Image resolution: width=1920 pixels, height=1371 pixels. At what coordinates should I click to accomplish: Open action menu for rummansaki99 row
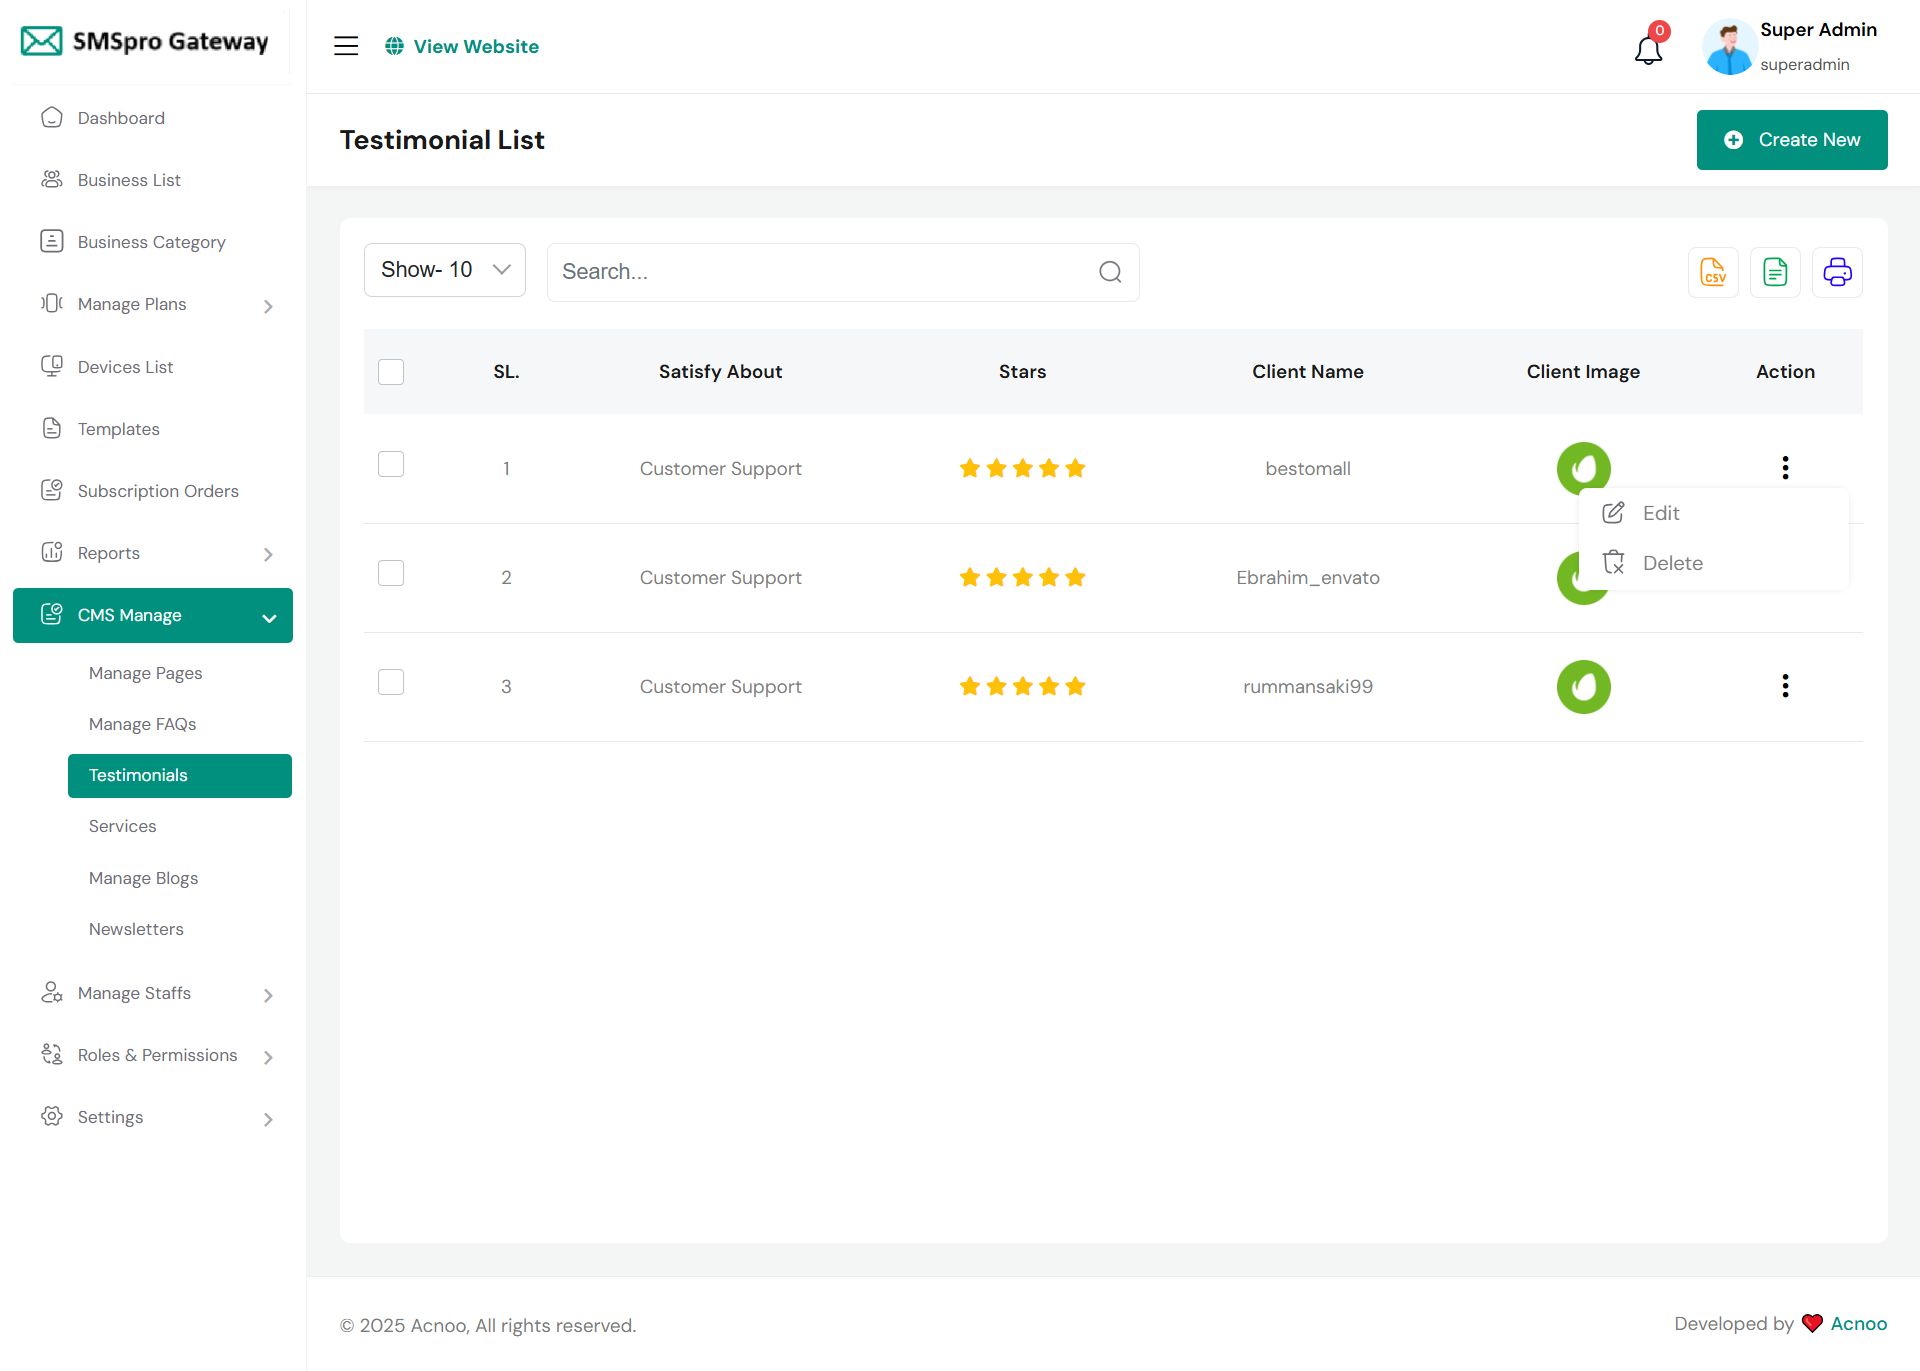point(1785,686)
